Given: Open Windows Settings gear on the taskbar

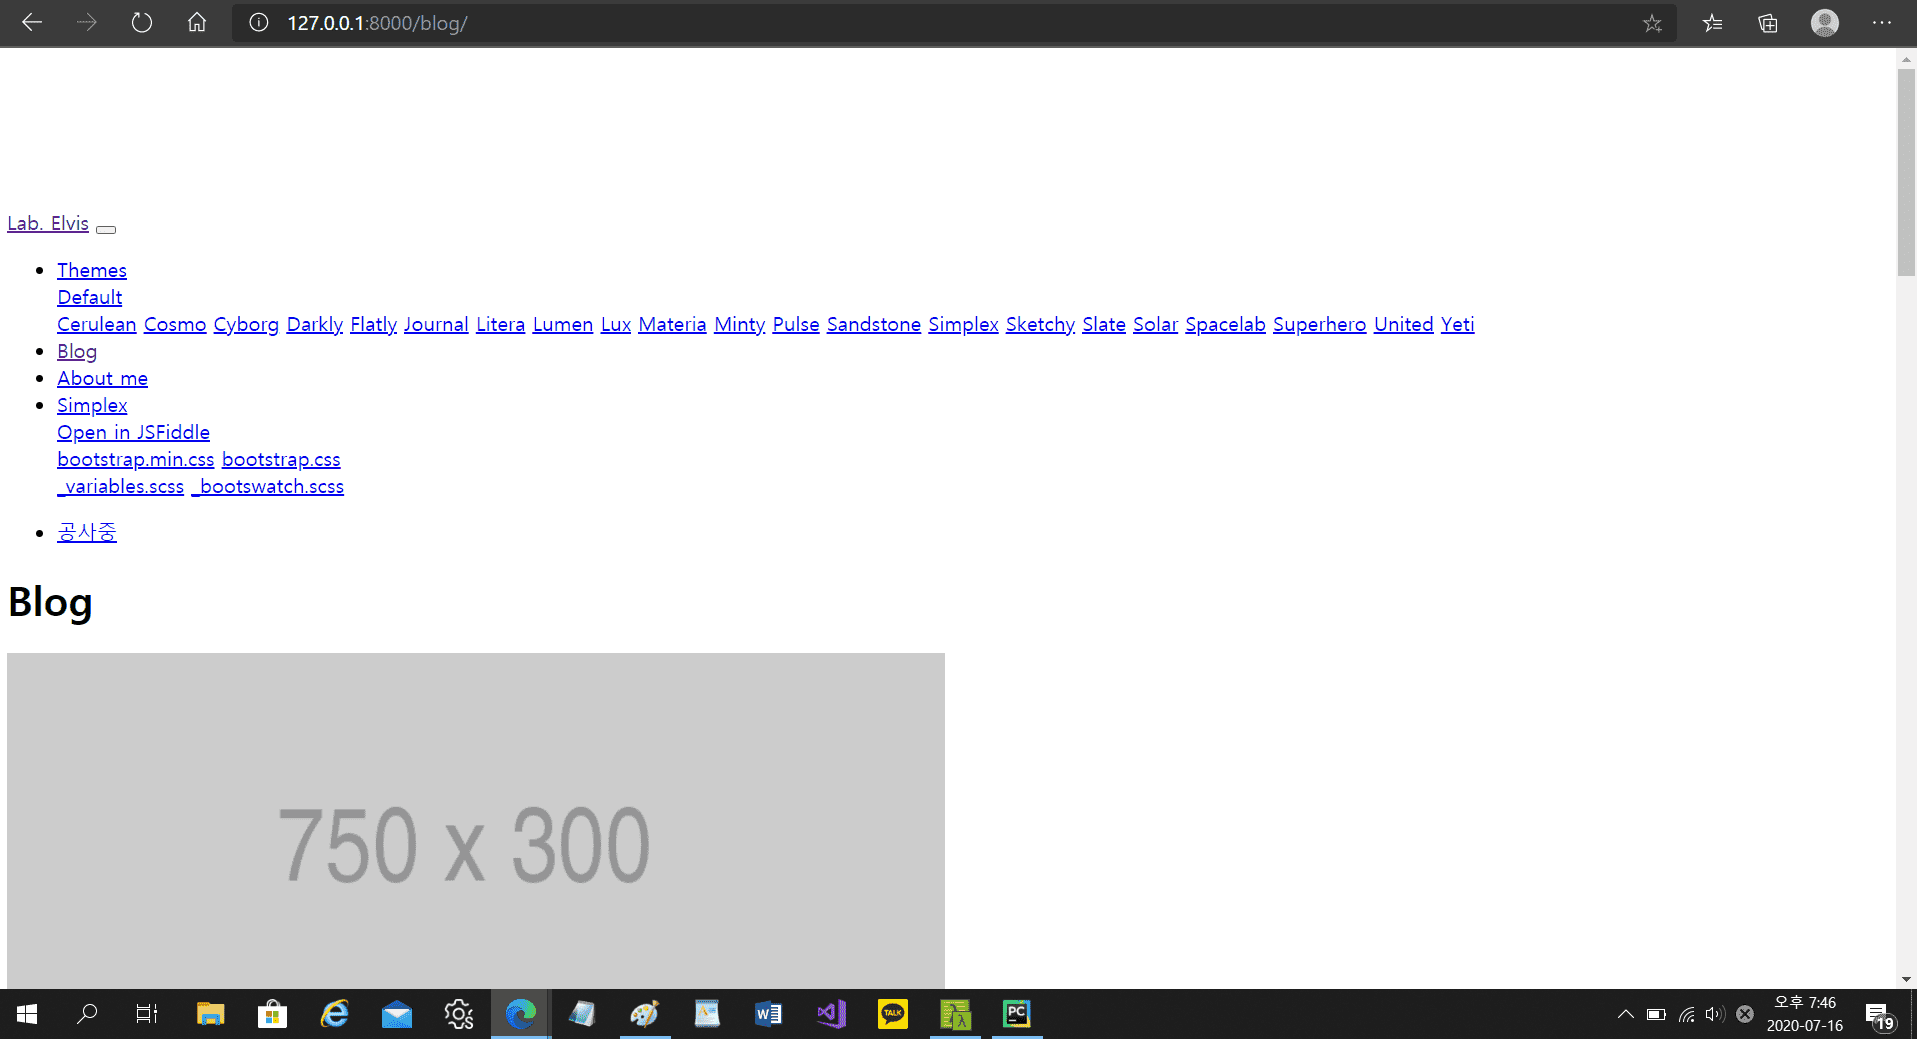Looking at the screenshot, I should (459, 1014).
